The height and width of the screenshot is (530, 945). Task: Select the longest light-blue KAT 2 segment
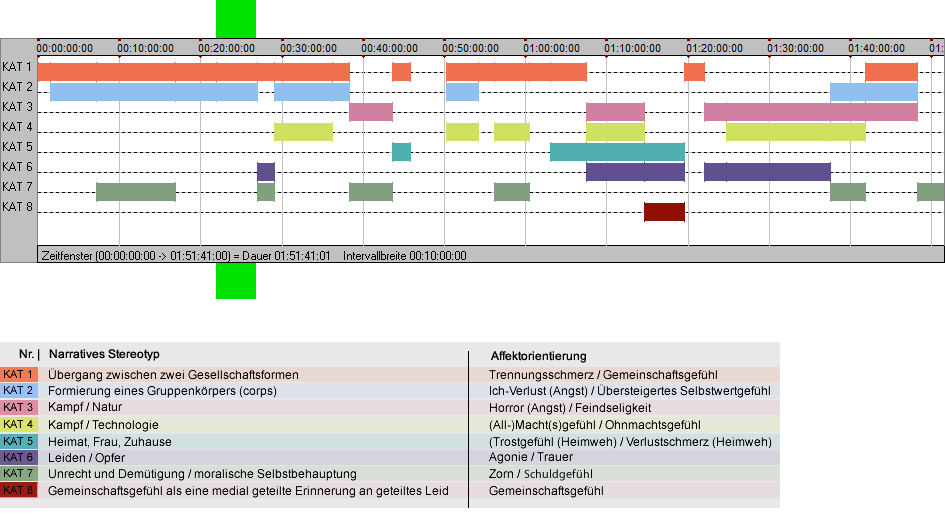154,92
